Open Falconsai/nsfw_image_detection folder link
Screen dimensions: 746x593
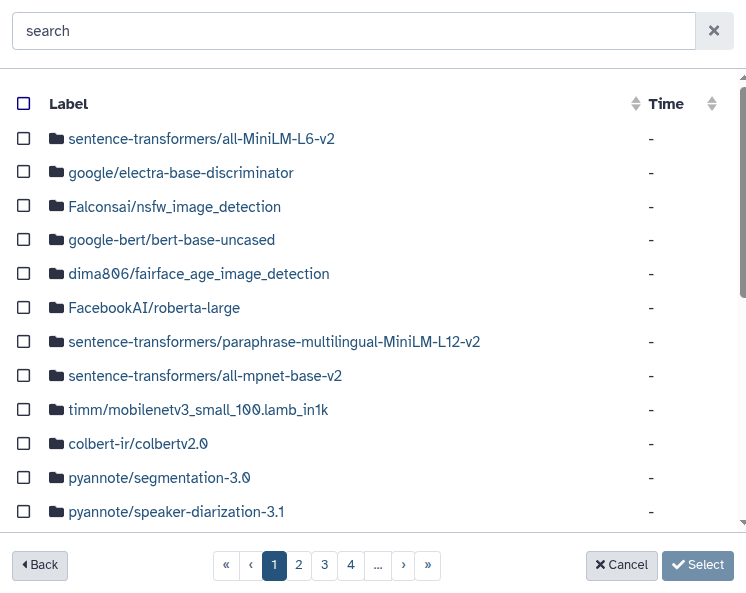175,207
